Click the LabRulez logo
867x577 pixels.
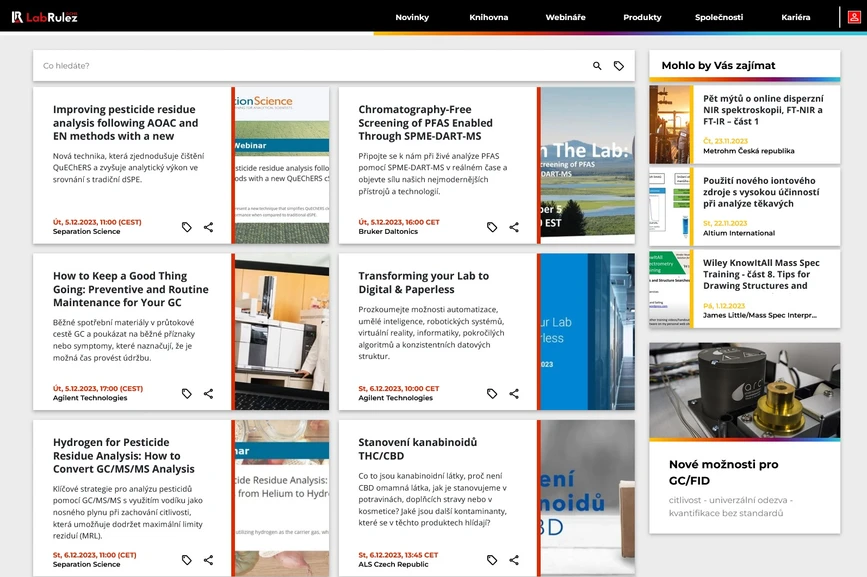pos(45,17)
